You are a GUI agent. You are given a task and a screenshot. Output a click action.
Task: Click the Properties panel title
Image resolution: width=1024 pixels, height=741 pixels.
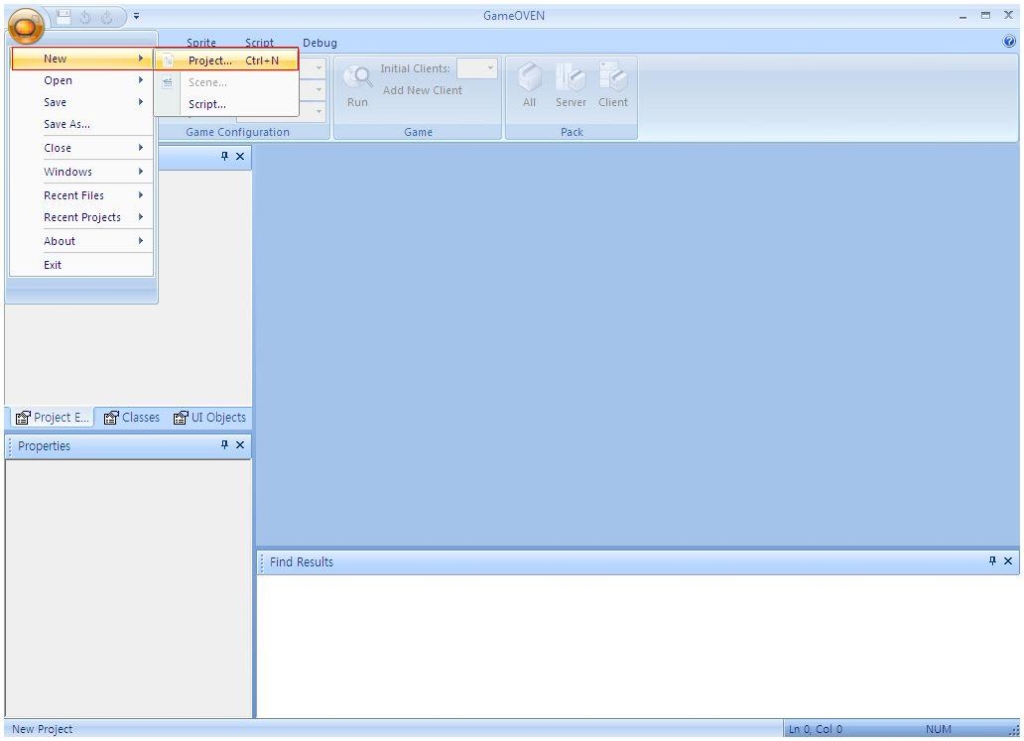pyautogui.click(x=44, y=446)
